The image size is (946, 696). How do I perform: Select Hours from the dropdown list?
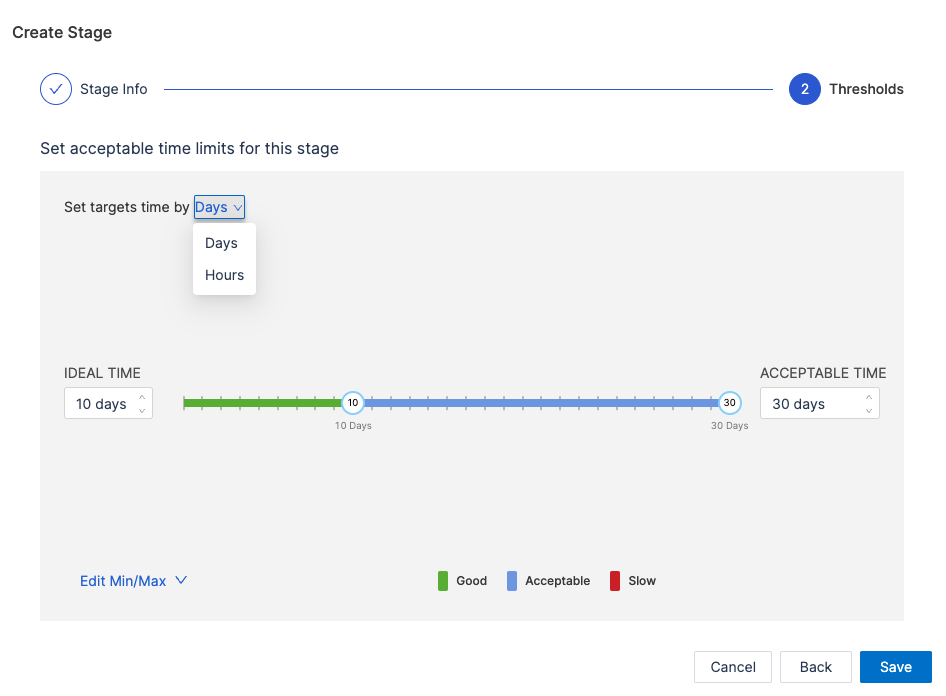click(x=224, y=275)
